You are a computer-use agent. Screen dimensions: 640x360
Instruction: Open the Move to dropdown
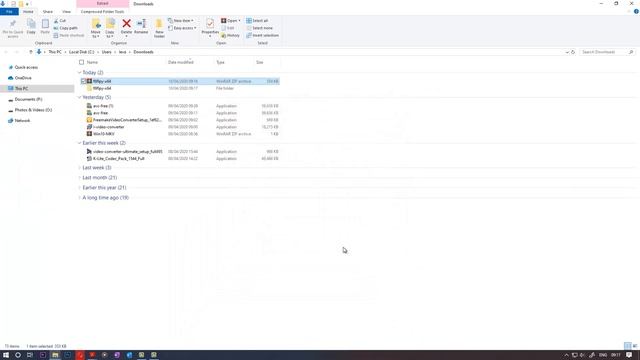click(x=96, y=28)
